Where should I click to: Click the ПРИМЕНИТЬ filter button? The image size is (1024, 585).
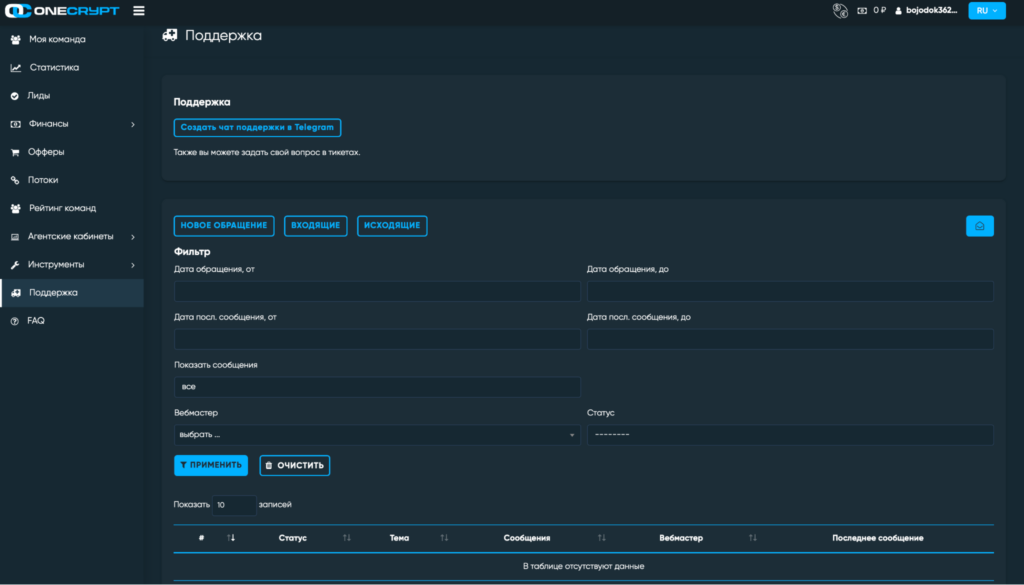tap(211, 466)
